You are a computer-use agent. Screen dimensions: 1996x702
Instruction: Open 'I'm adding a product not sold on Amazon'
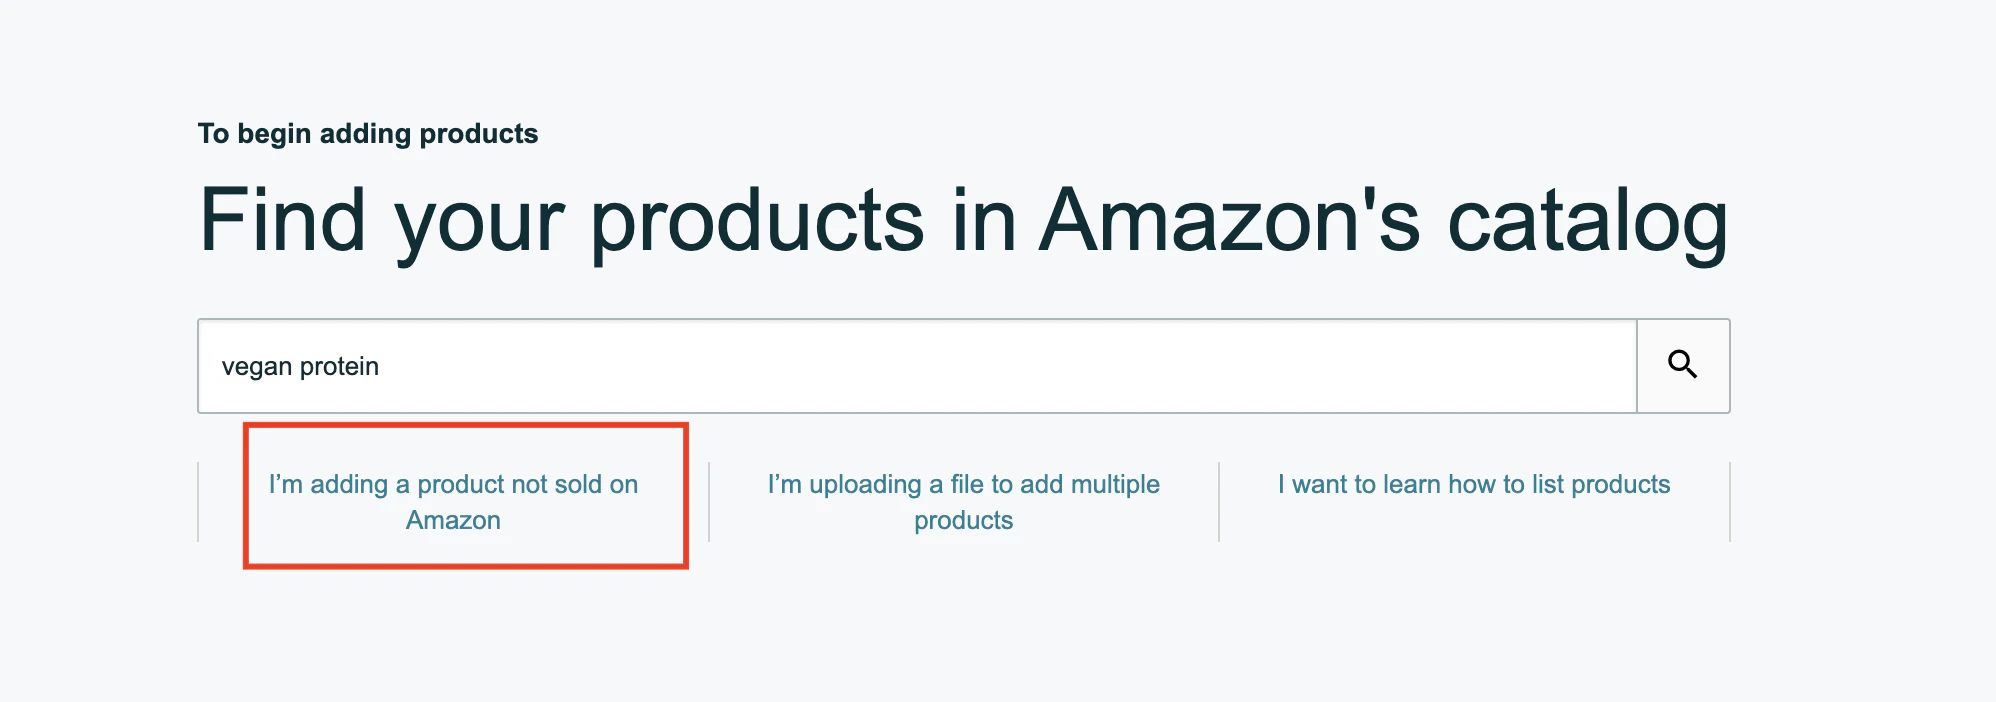[x=453, y=502]
